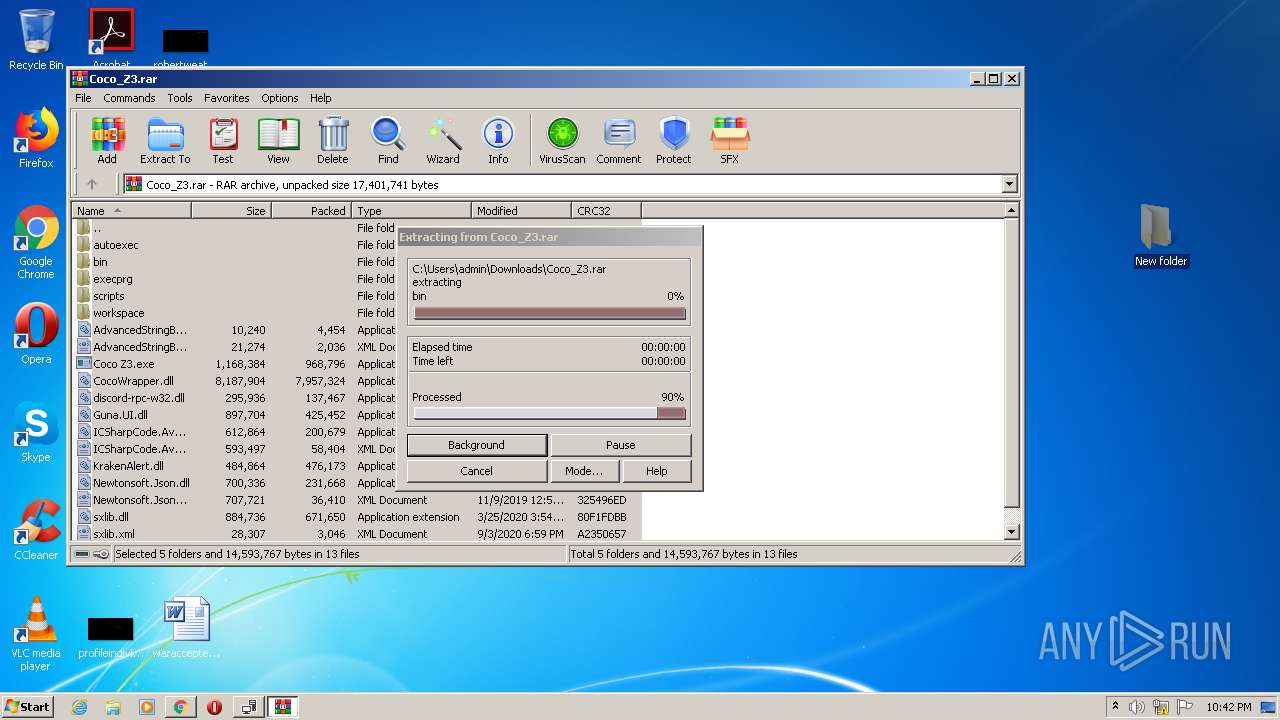
Task: Click the Extract To toolbar icon
Action: [165, 140]
